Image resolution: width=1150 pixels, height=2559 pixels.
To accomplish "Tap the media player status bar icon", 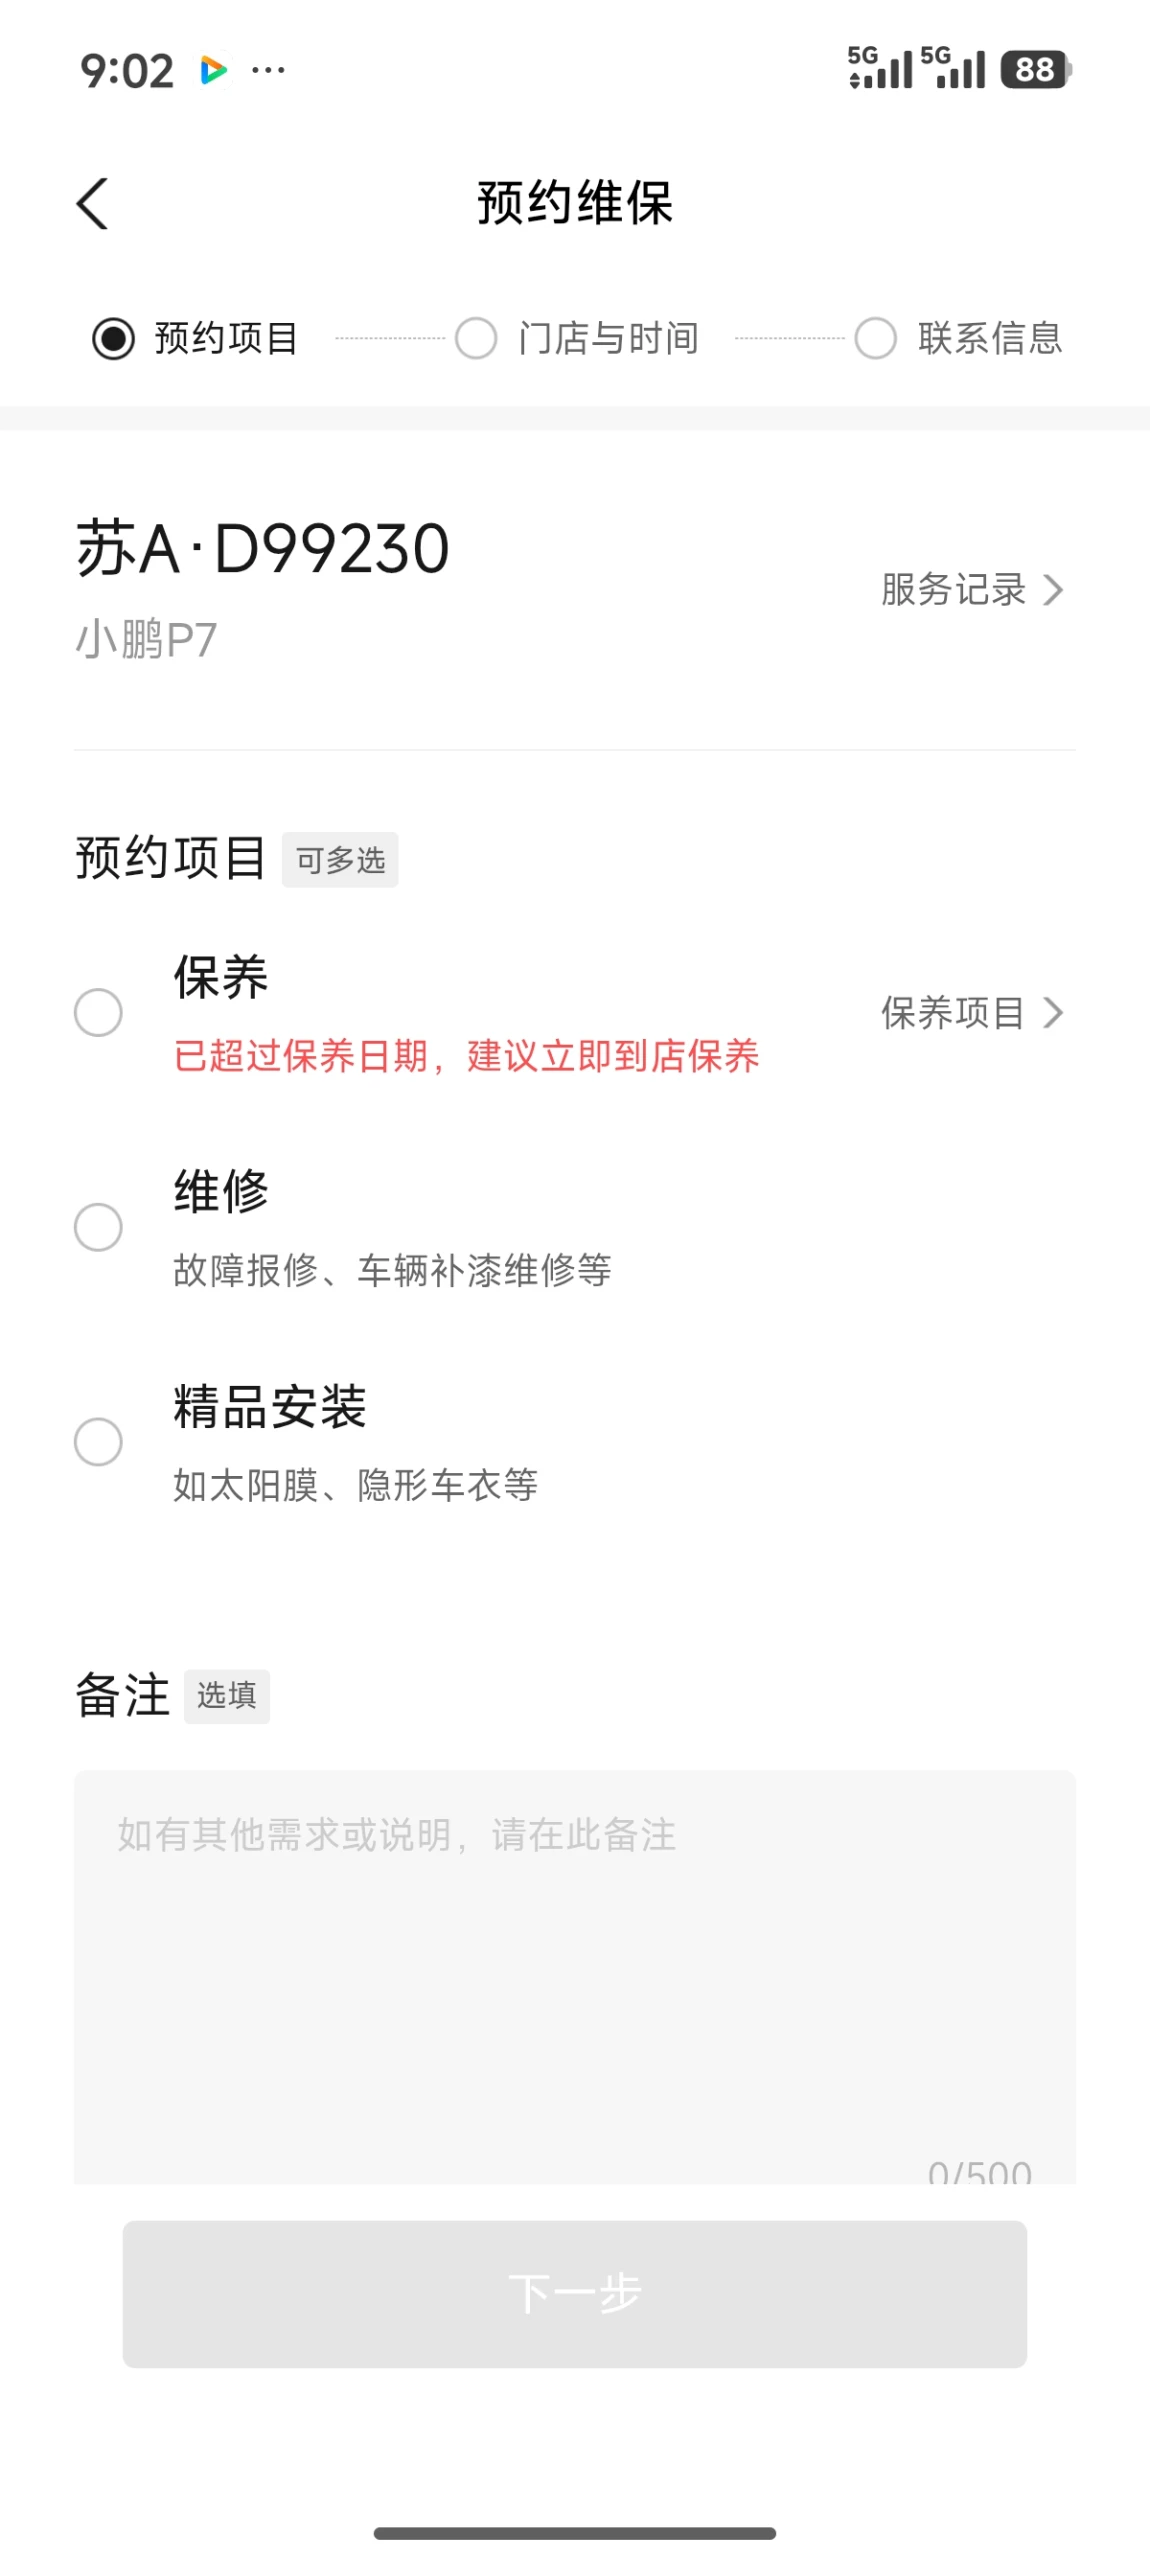I will pyautogui.click(x=213, y=70).
